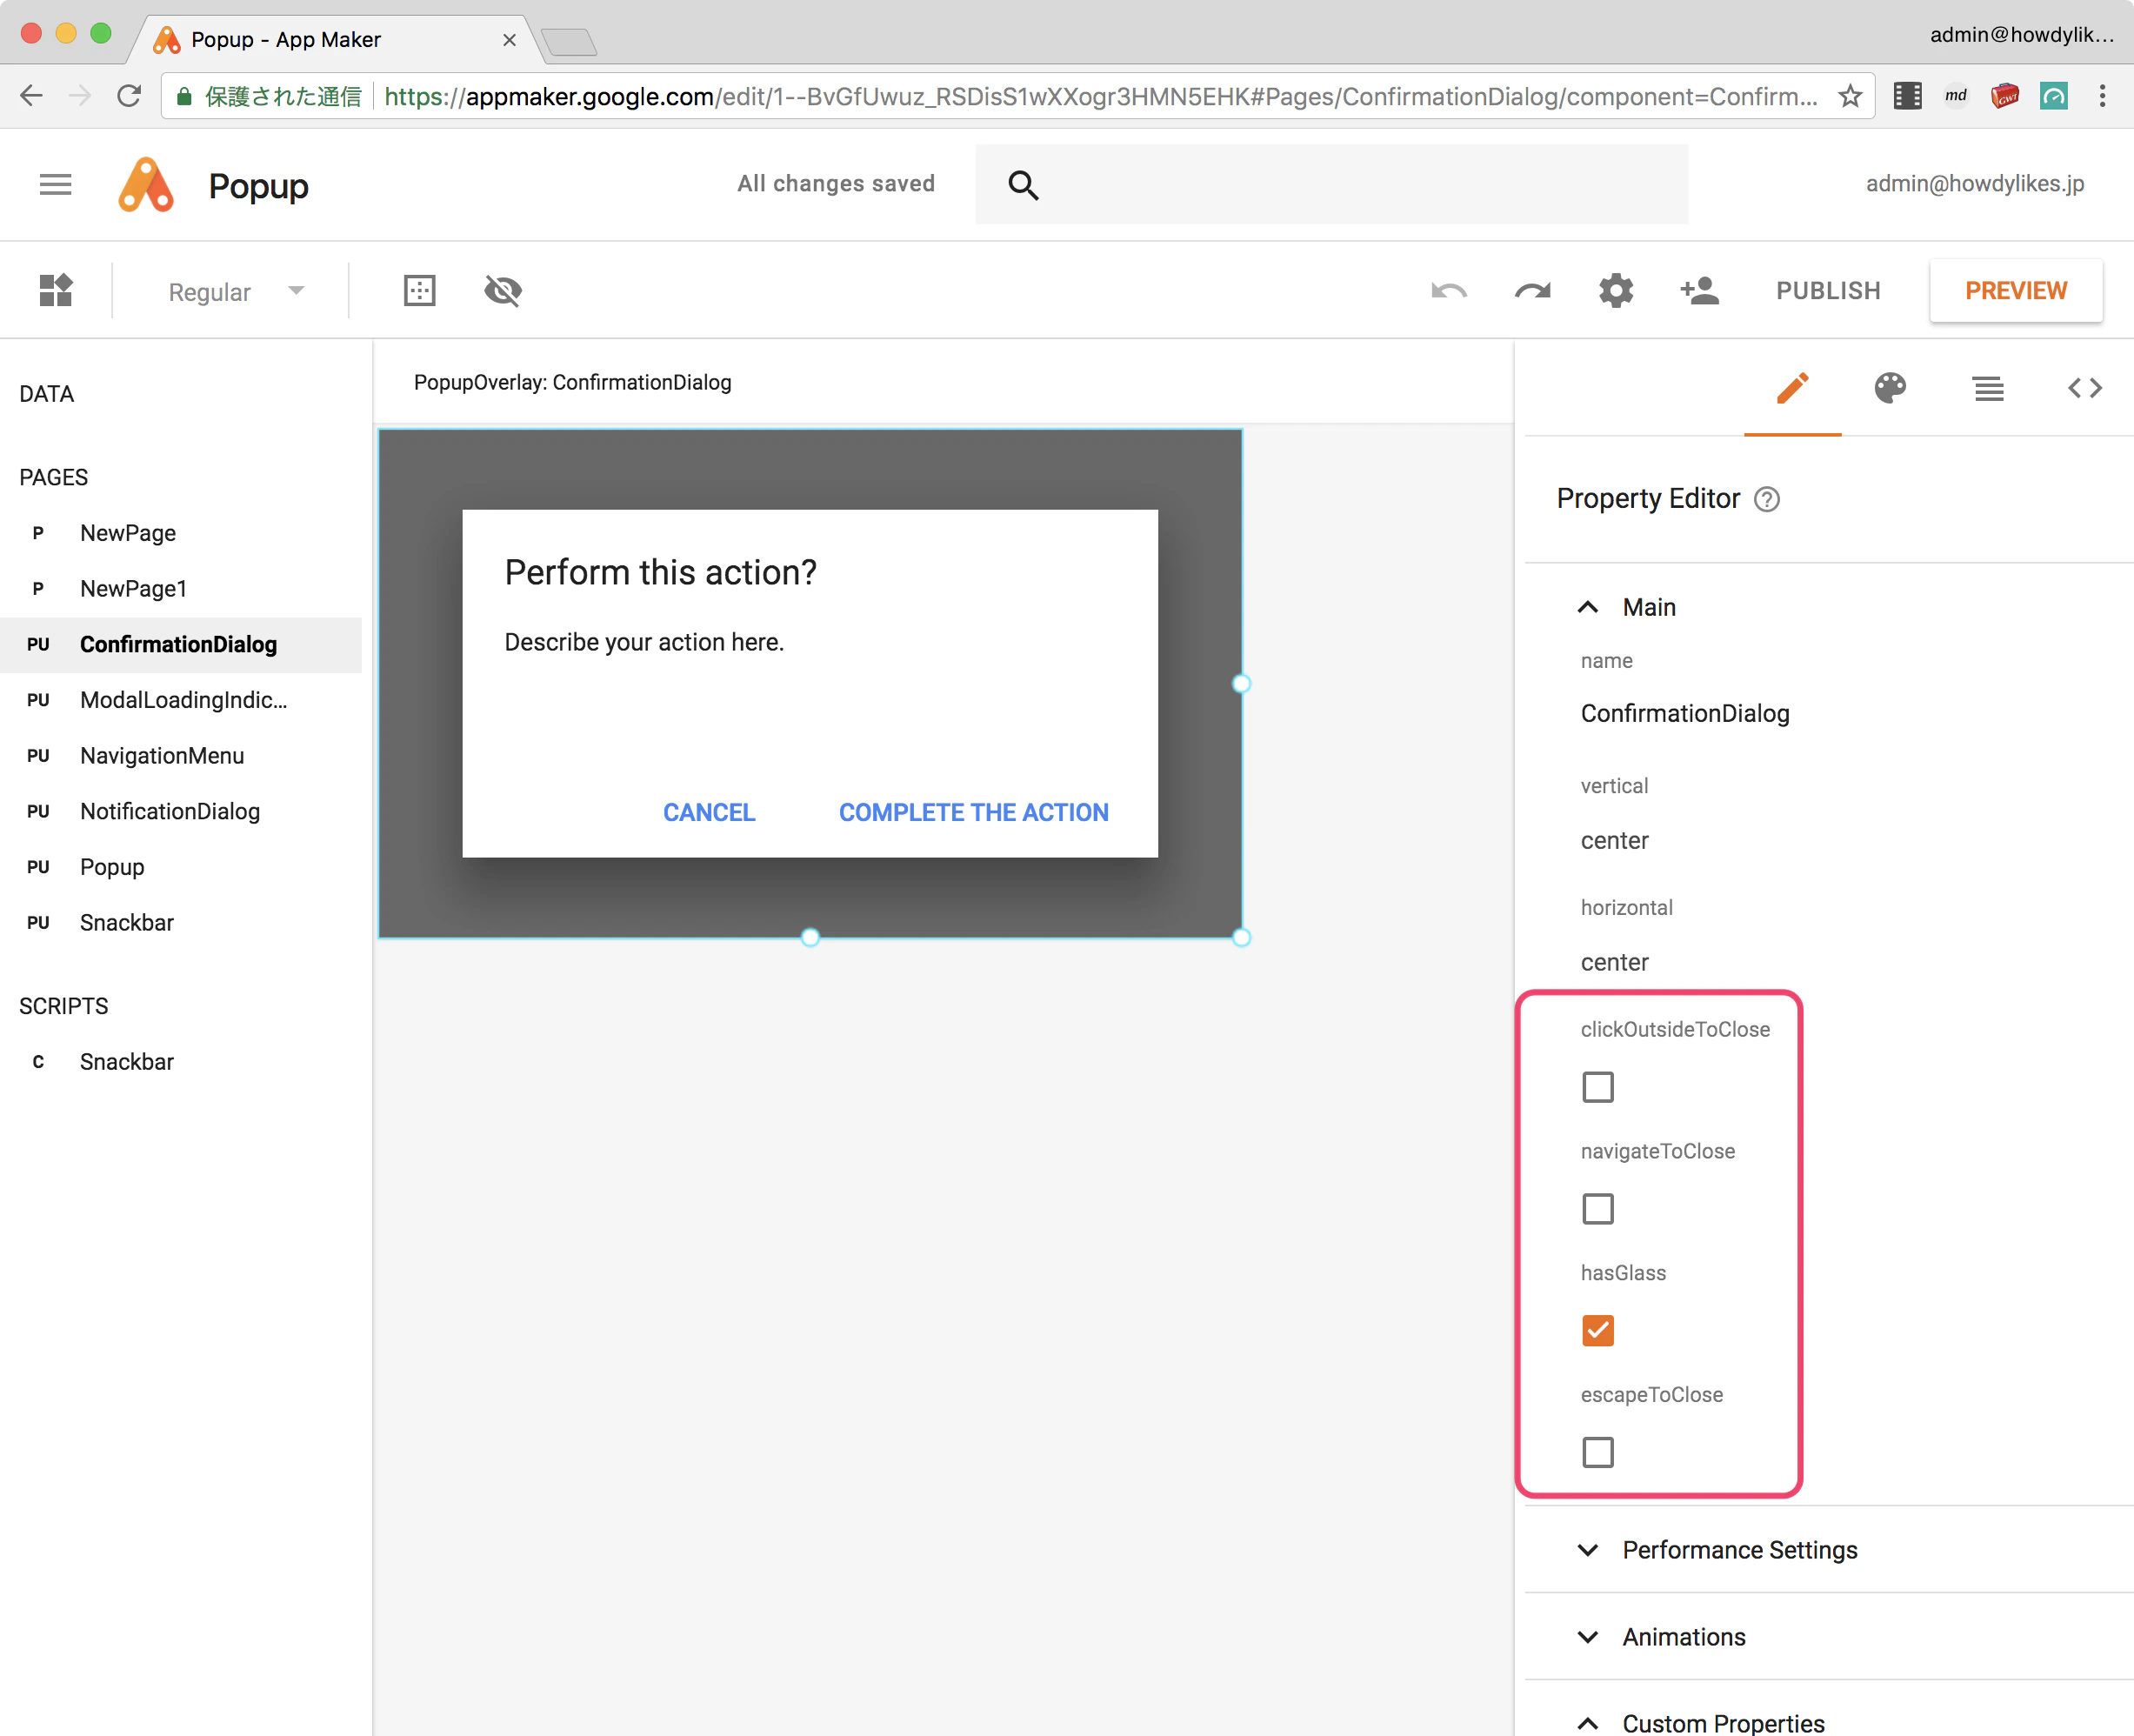Go back in browser history
This screenshot has width=2134, height=1736.
tap(32, 96)
